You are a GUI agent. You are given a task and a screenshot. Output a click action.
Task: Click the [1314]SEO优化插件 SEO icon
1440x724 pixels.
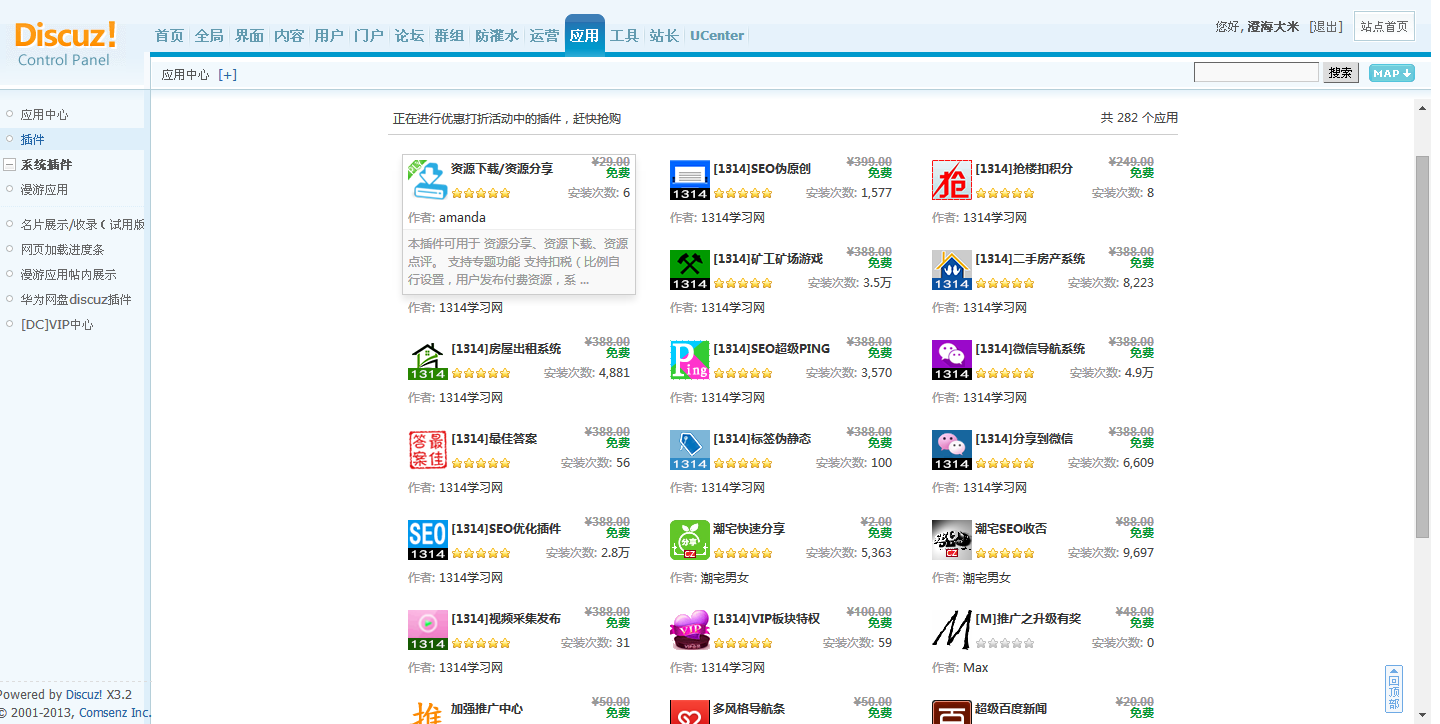tap(427, 539)
